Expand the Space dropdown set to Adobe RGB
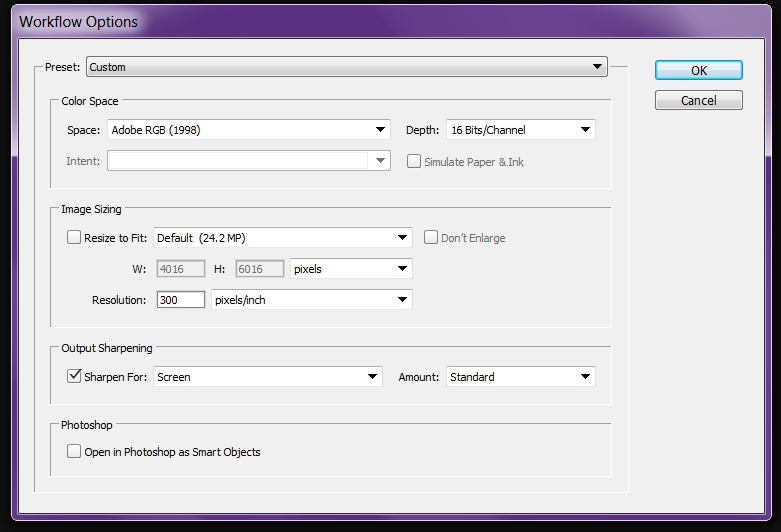Image resolution: width=781 pixels, height=532 pixels. tap(248, 130)
